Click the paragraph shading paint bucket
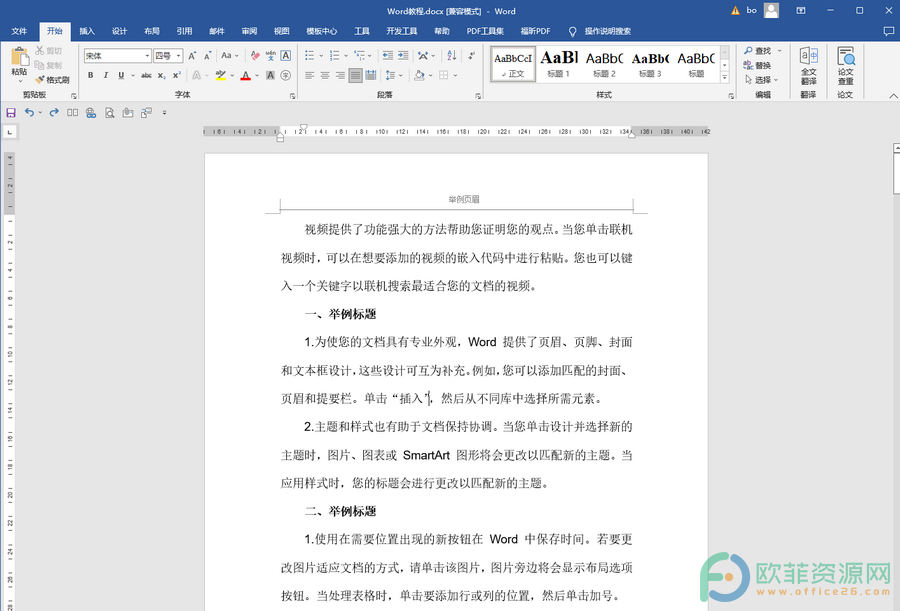This screenshot has height=611, width=900. [419, 75]
